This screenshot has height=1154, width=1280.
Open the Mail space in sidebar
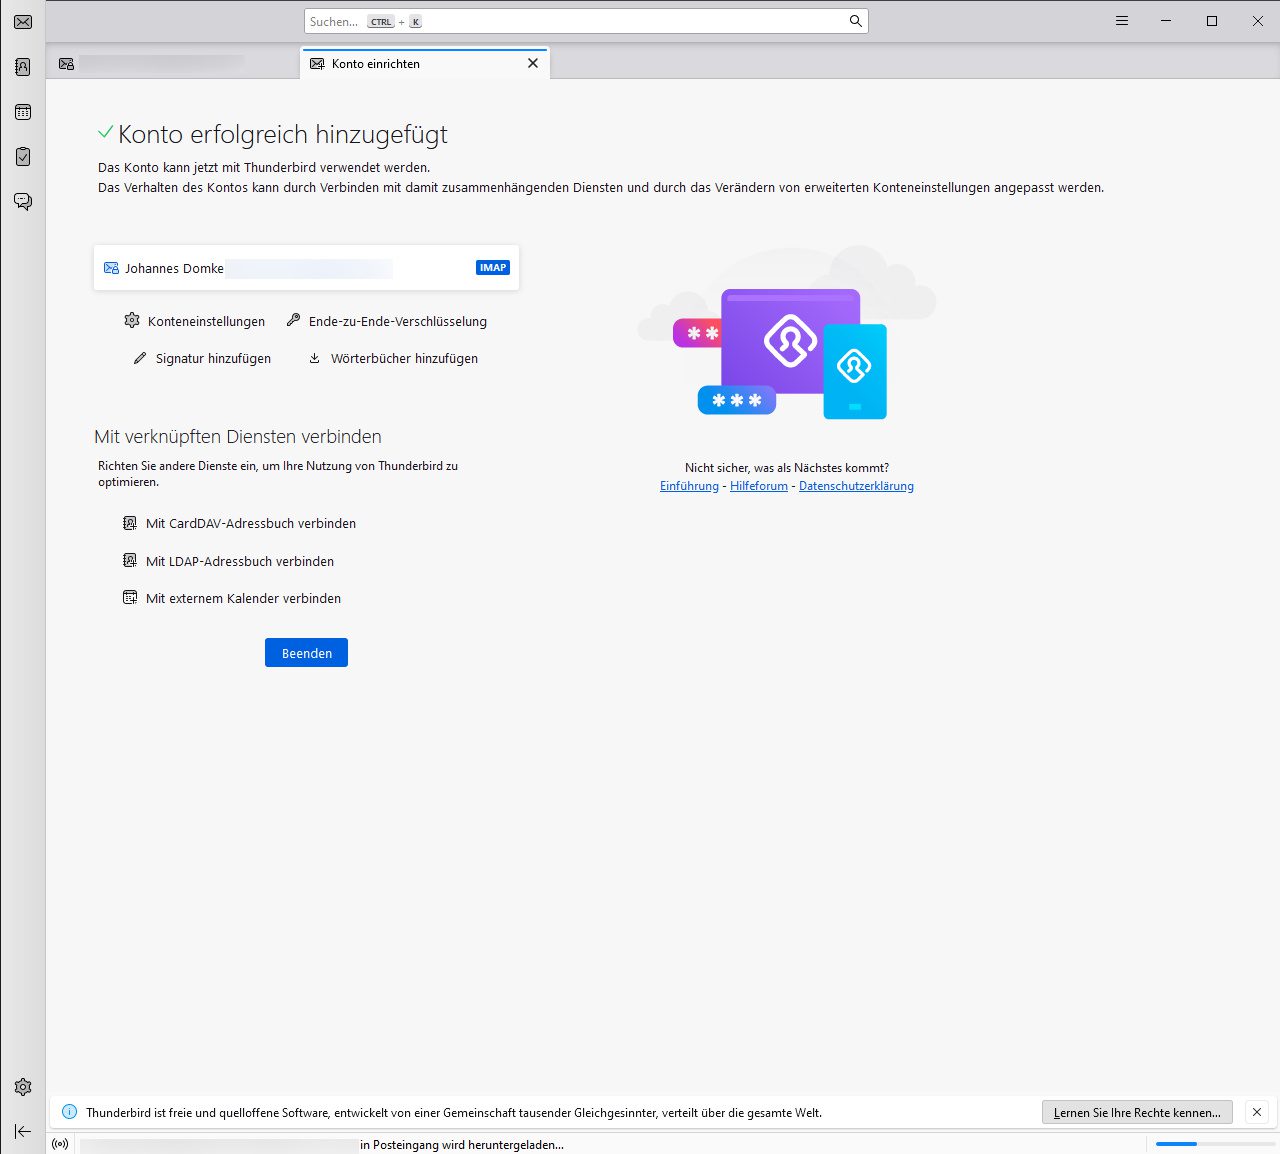pyautogui.click(x=23, y=22)
